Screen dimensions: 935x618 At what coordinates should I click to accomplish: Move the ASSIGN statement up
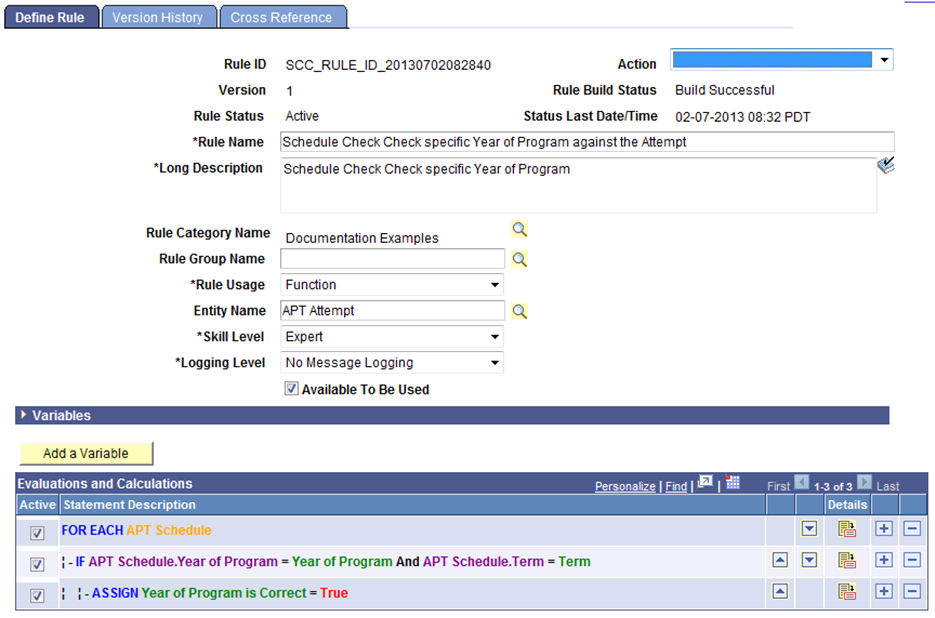(x=779, y=591)
